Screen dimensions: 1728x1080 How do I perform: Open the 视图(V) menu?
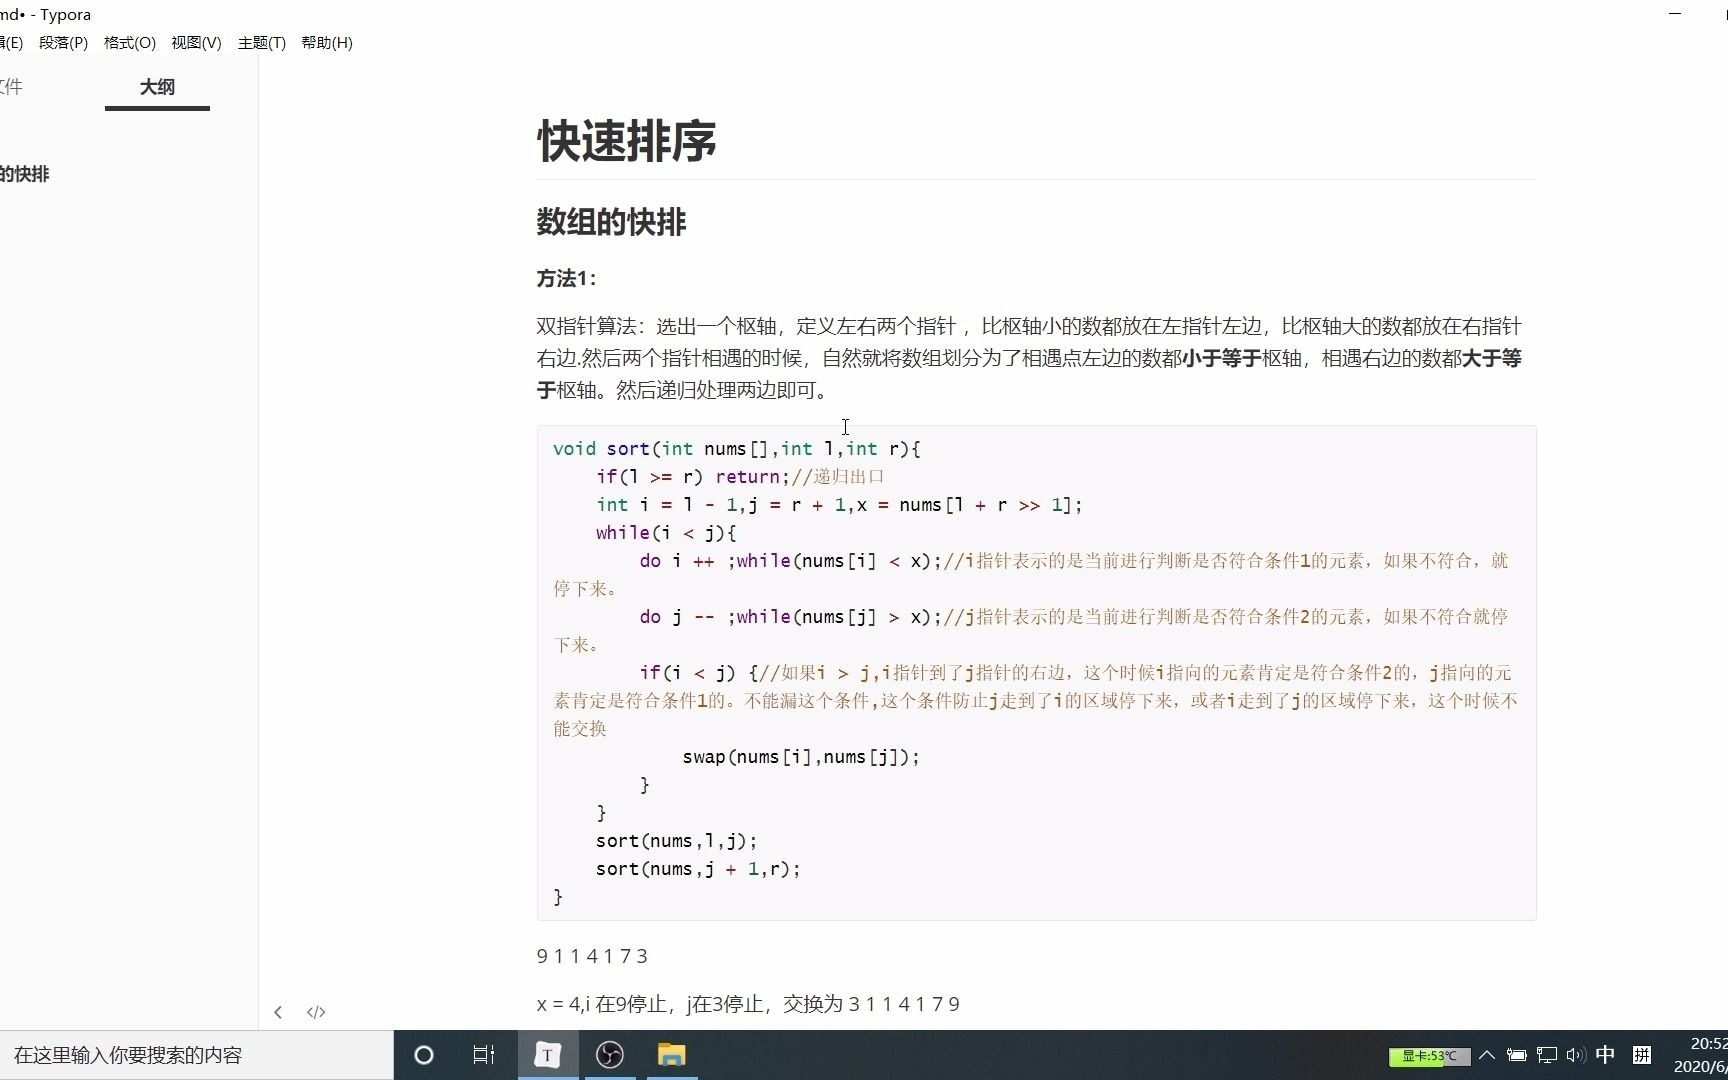pos(196,42)
